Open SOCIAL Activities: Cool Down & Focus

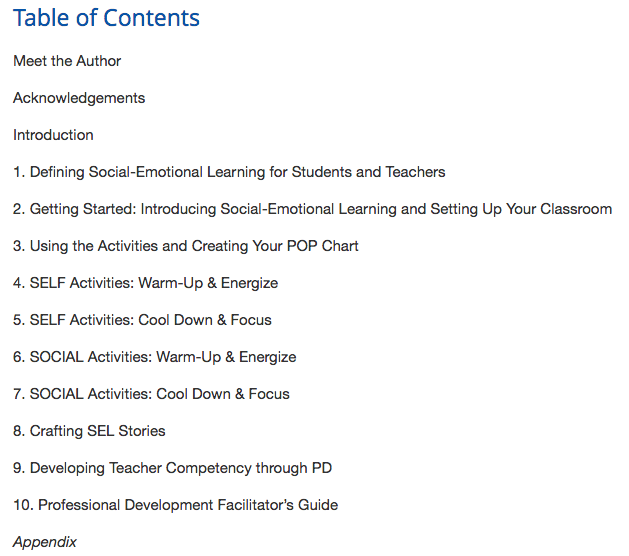click(x=151, y=394)
